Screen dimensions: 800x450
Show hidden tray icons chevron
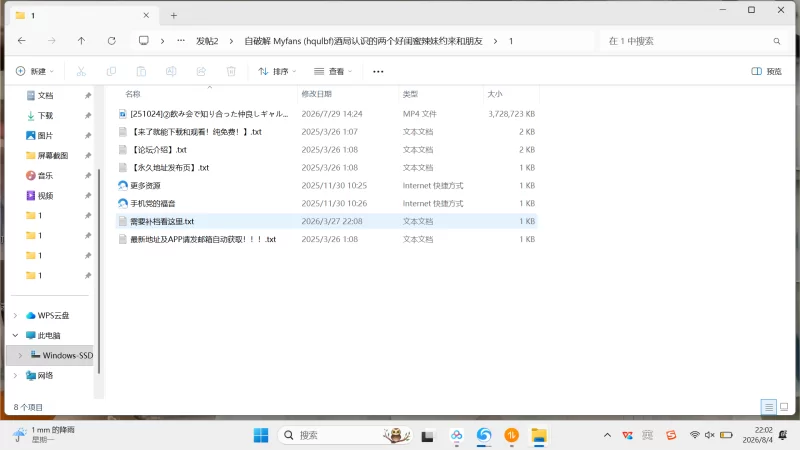(x=607, y=435)
